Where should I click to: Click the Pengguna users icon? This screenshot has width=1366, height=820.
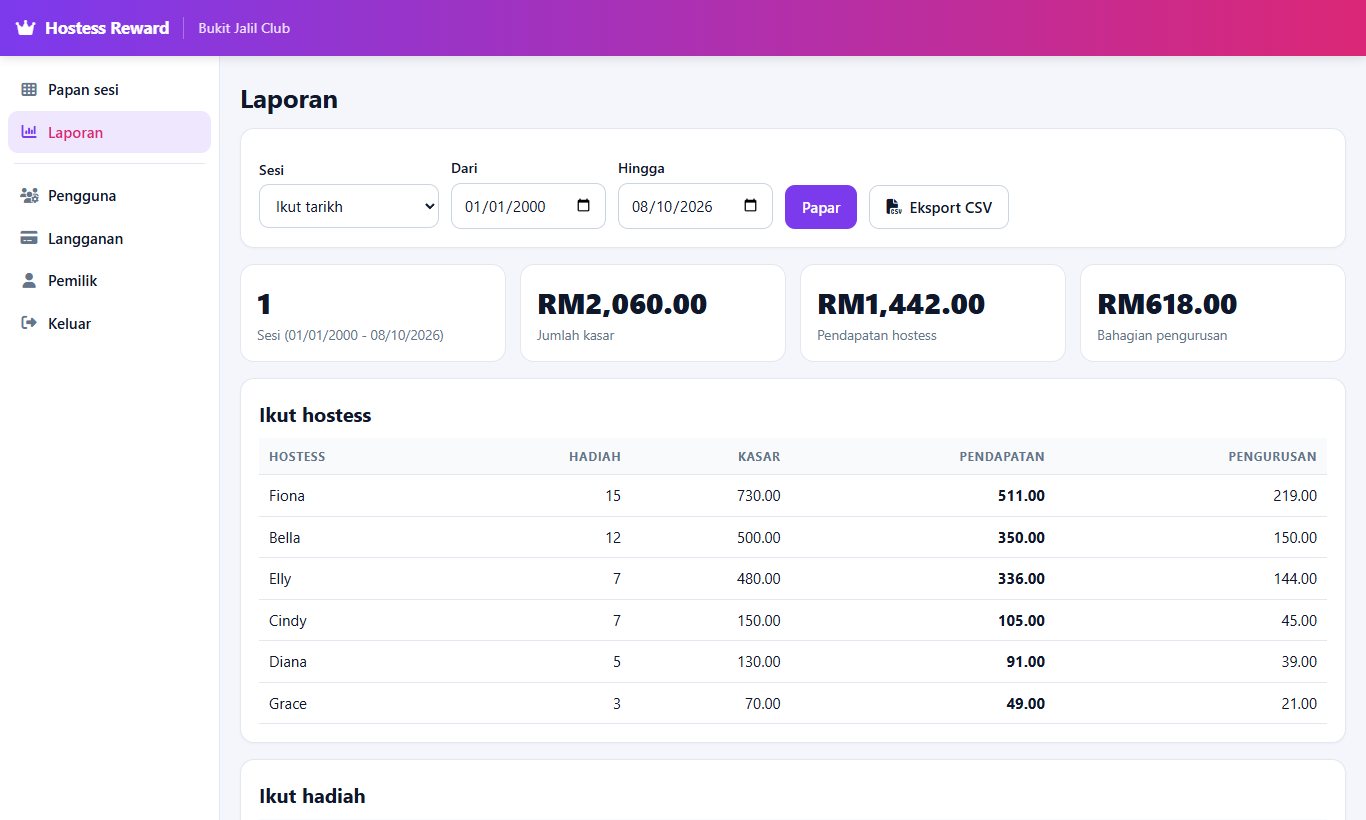pyautogui.click(x=29, y=196)
